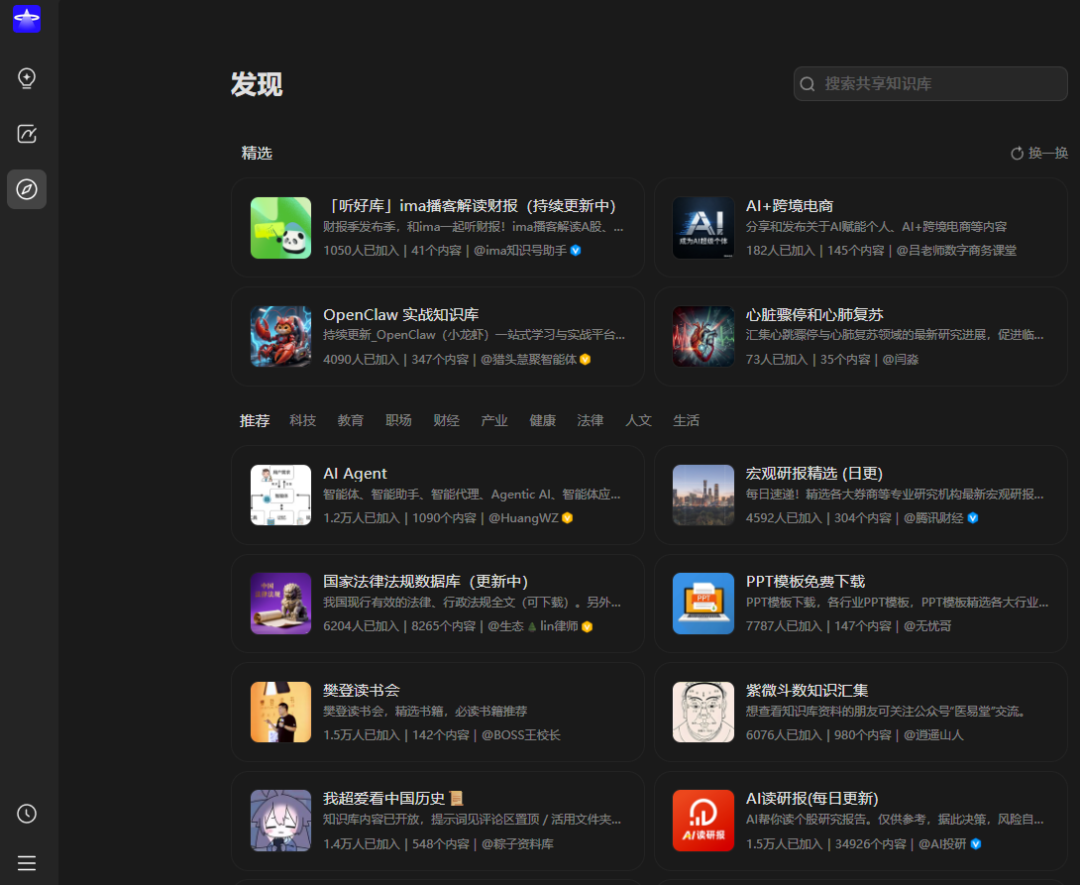Open the 樊登读书会 knowledge base
1080x885 pixels.
(437, 712)
